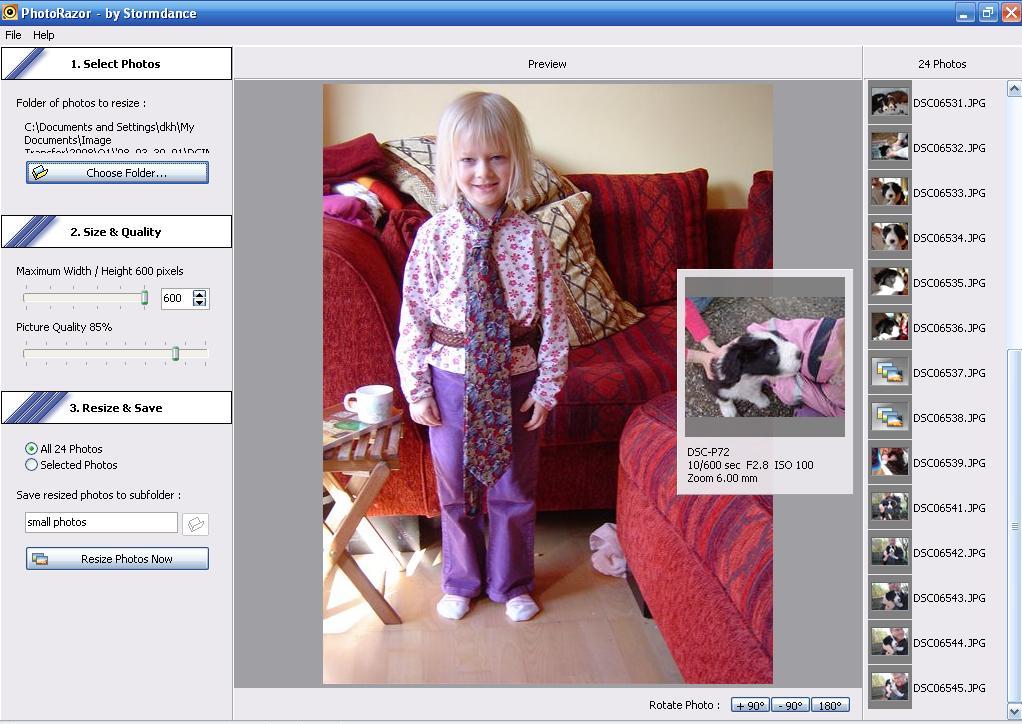Click file name DSC06538.JPG

[949, 418]
